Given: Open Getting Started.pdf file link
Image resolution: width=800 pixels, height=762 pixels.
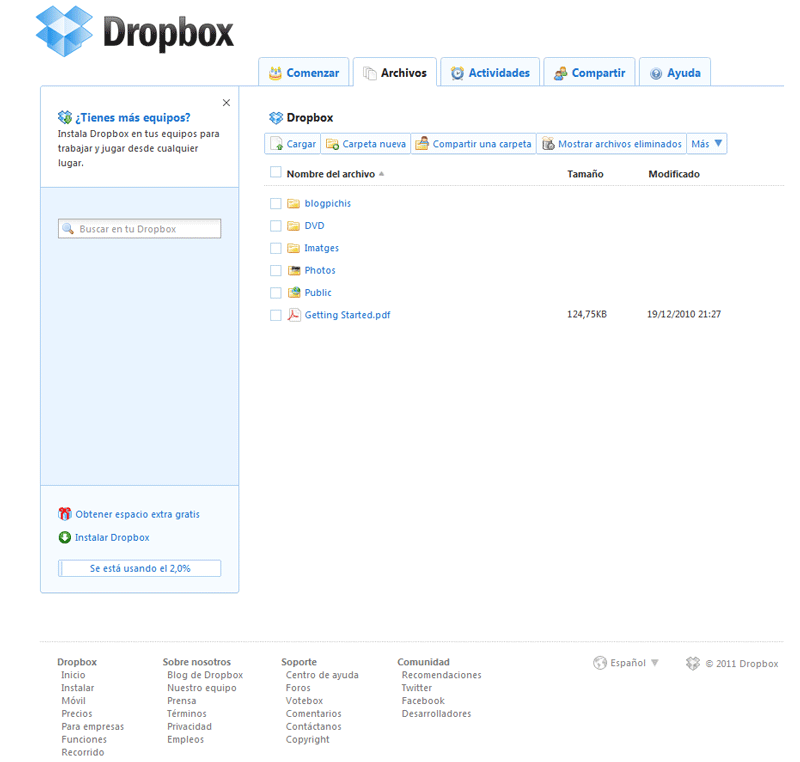Looking at the screenshot, I should (x=347, y=315).
